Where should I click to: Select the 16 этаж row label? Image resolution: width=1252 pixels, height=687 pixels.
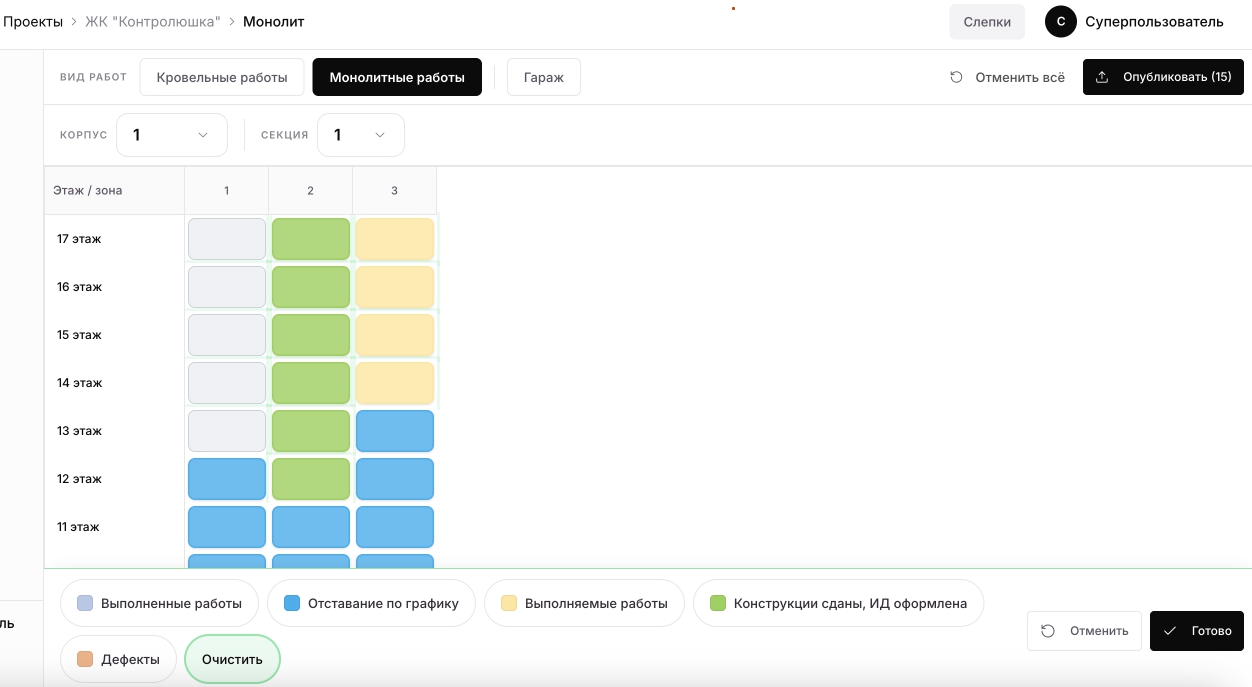click(x=79, y=287)
